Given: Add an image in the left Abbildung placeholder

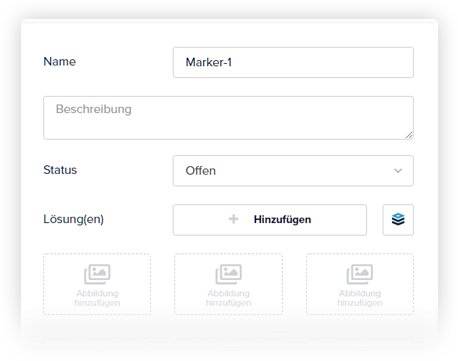Looking at the screenshot, I should pyautogui.click(x=97, y=284).
